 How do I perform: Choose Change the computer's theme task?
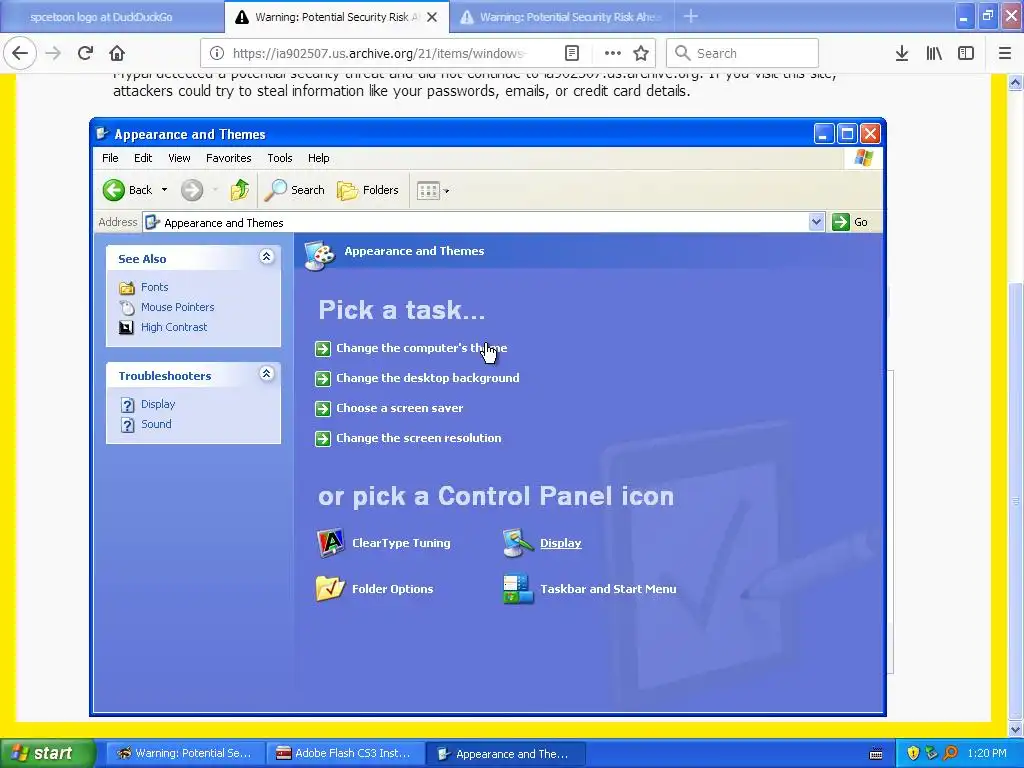pyautogui.click(x=422, y=348)
